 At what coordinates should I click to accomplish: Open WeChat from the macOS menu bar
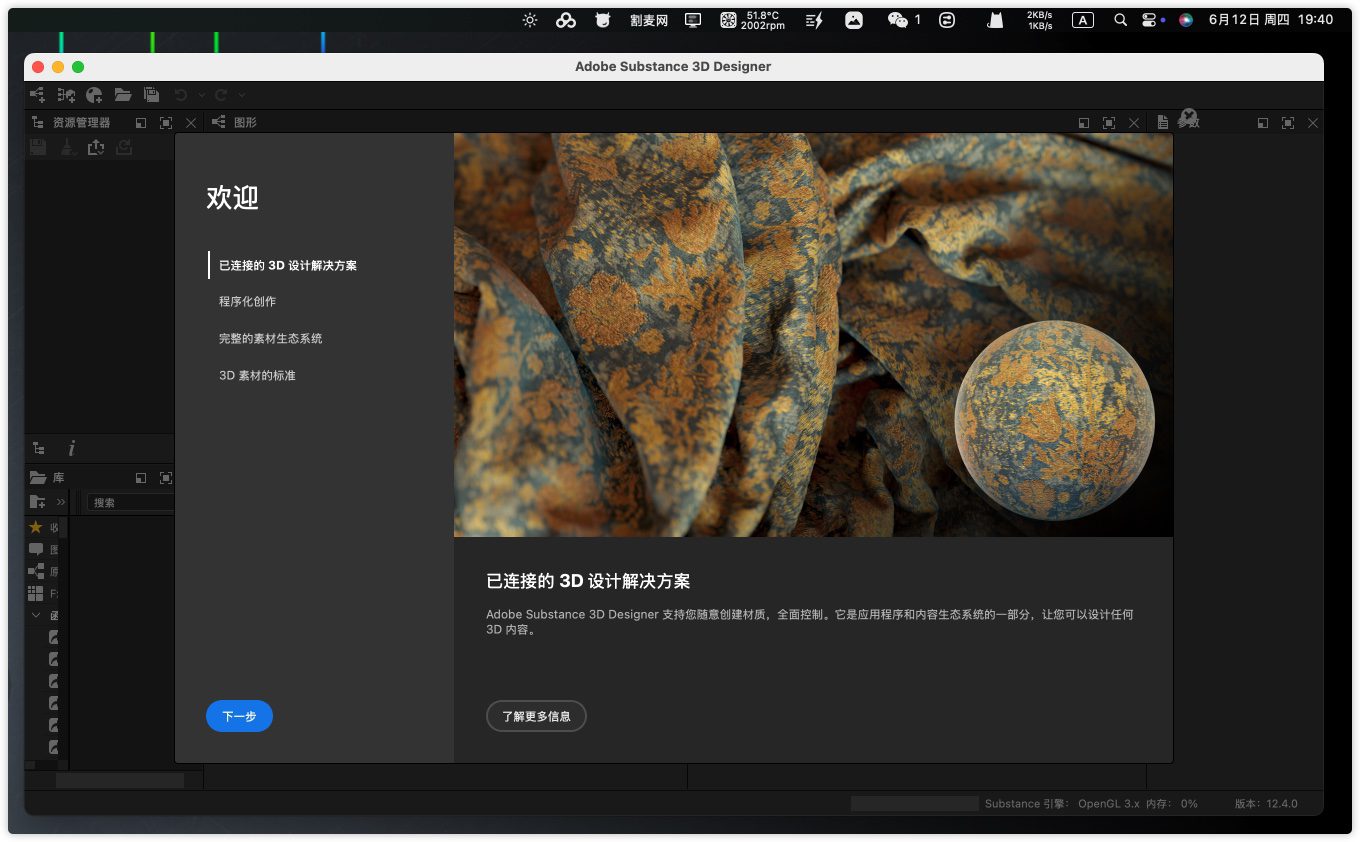tap(898, 19)
